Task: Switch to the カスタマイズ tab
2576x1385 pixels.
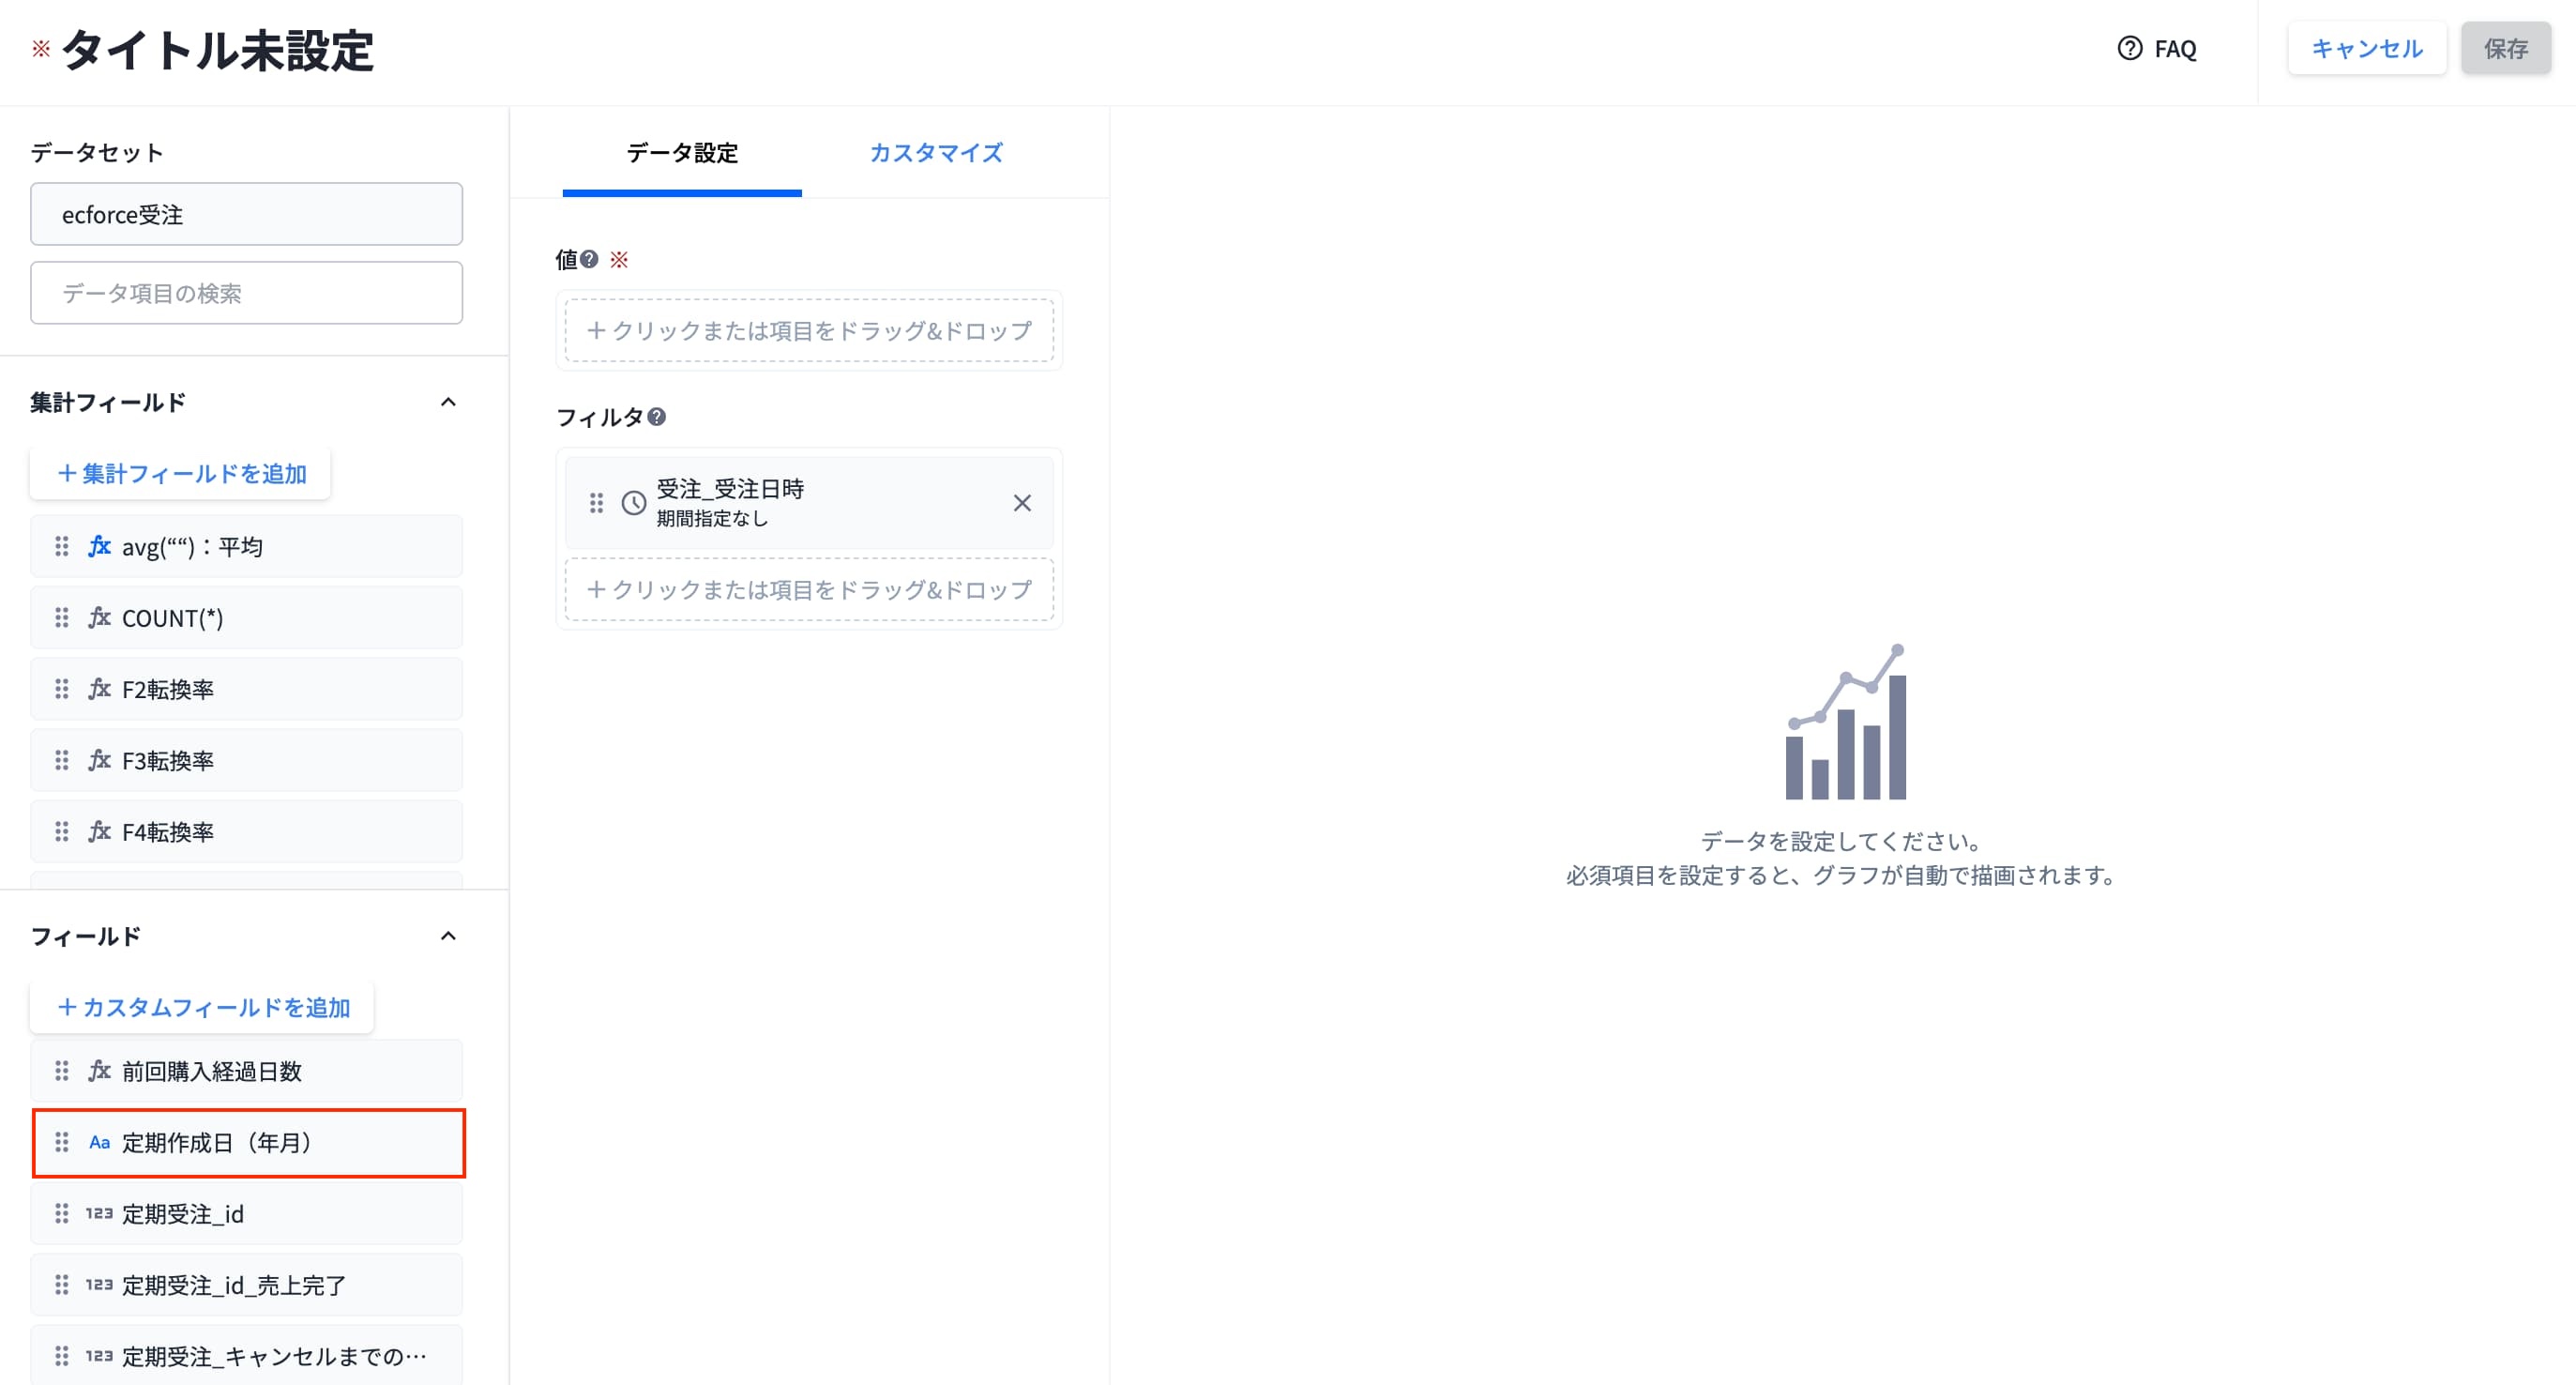Action: [936, 153]
